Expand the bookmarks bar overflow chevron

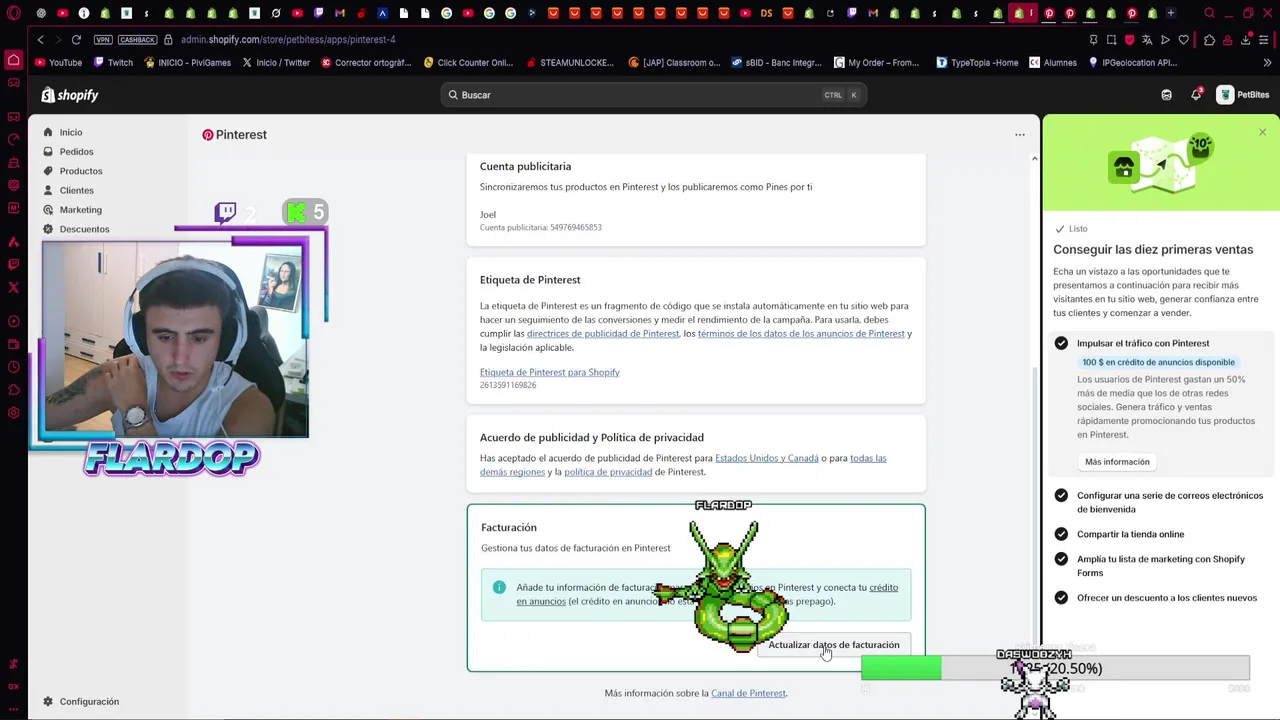[1267, 62]
